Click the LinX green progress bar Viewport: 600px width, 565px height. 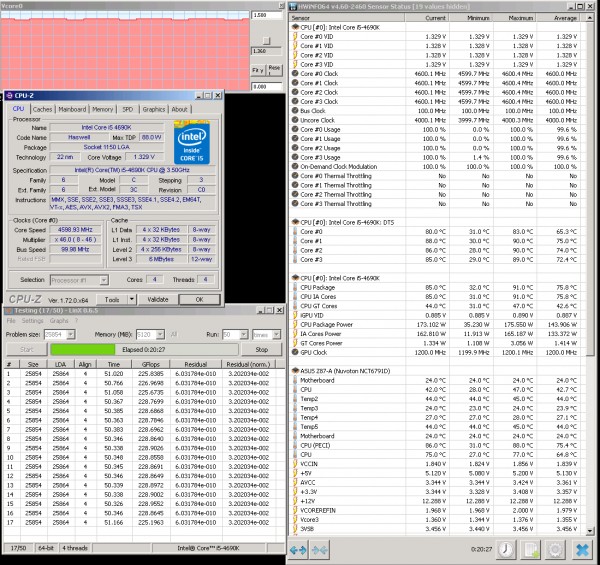(x=83, y=349)
